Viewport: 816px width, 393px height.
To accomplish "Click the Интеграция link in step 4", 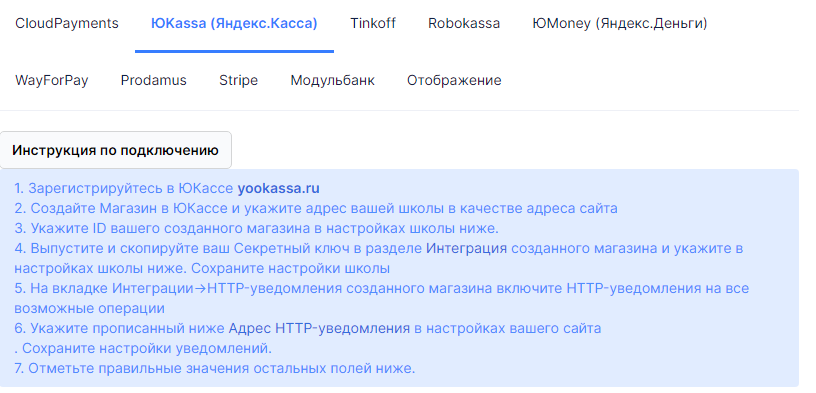I will 466,248.
